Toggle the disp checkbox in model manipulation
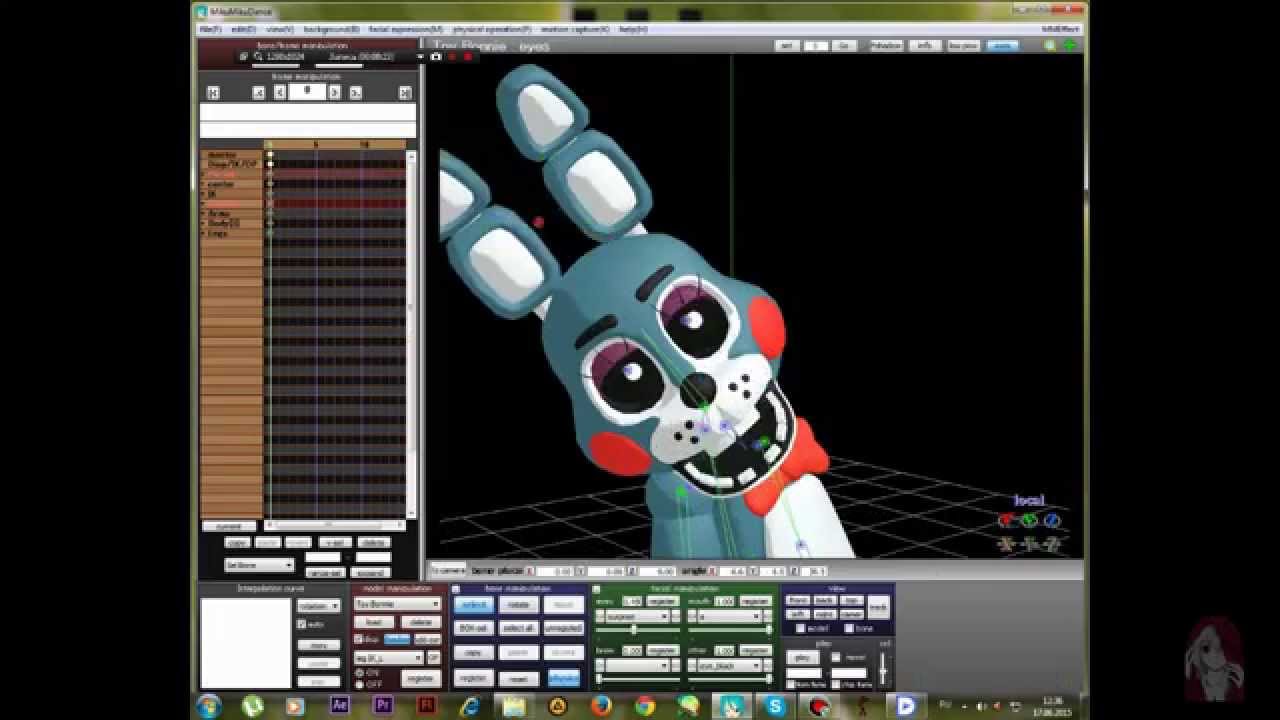Screen dimensions: 1280x720 [x=359, y=639]
